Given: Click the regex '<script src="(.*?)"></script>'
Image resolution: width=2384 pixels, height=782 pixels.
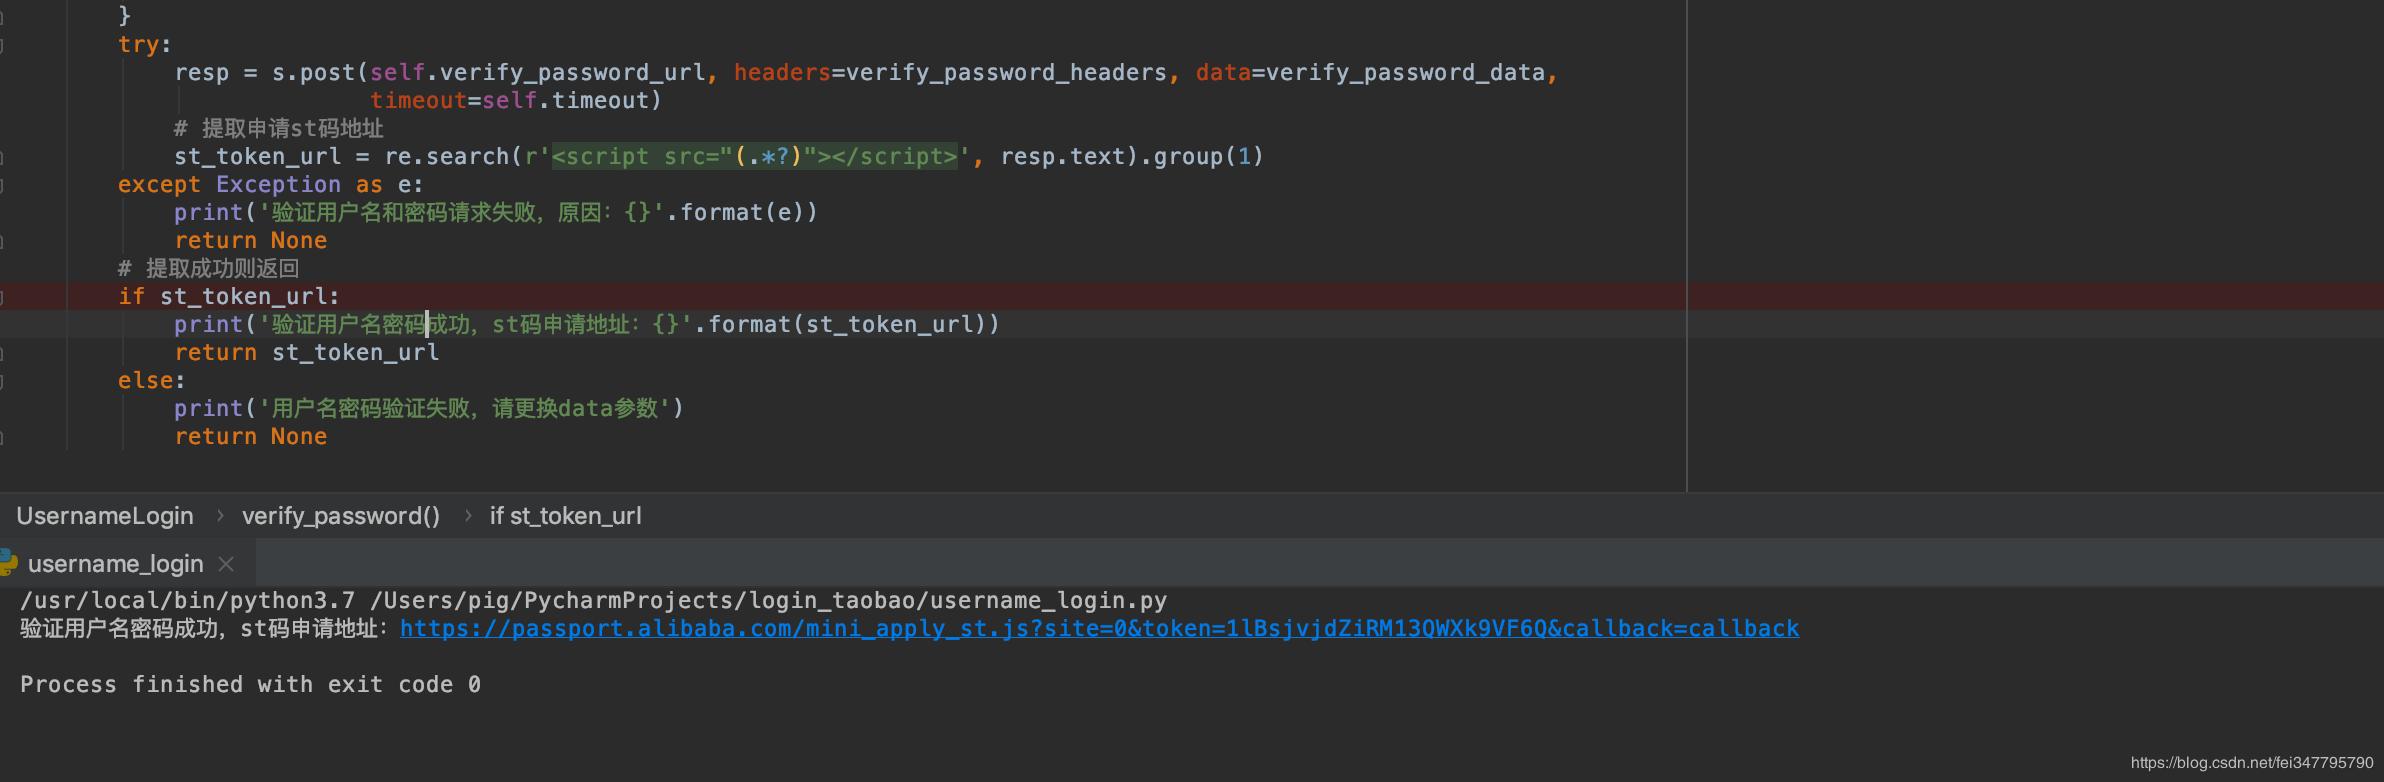Looking at the screenshot, I should tap(755, 157).
